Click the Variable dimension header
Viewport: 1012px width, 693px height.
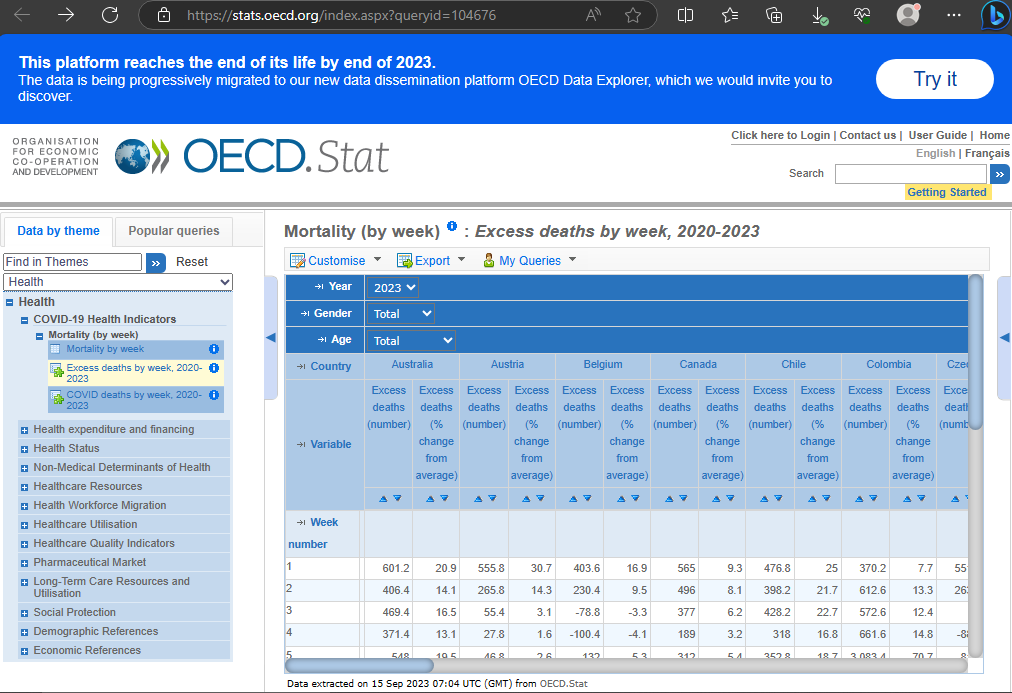tap(330, 445)
